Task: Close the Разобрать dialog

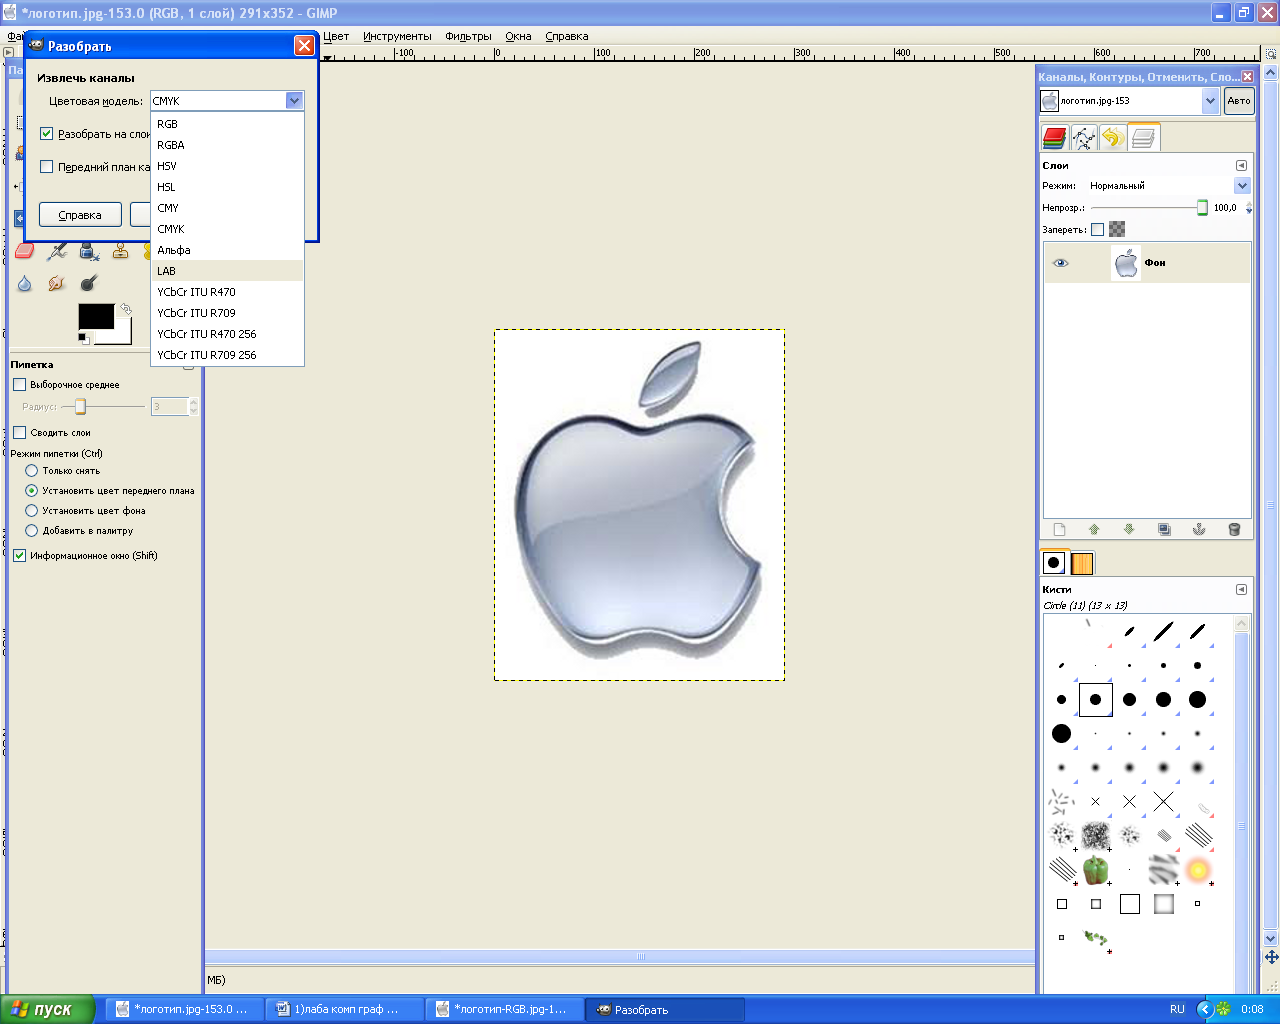Action: [x=304, y=46]
